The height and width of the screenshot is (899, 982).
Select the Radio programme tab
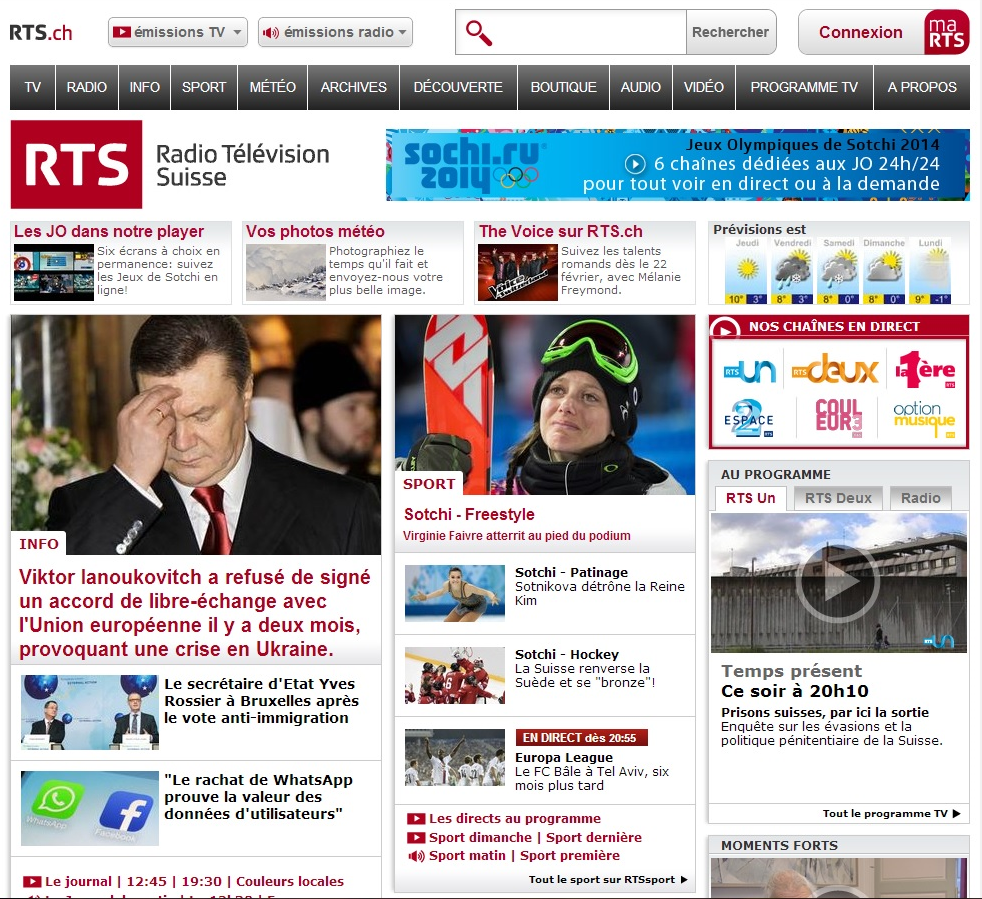920,498
